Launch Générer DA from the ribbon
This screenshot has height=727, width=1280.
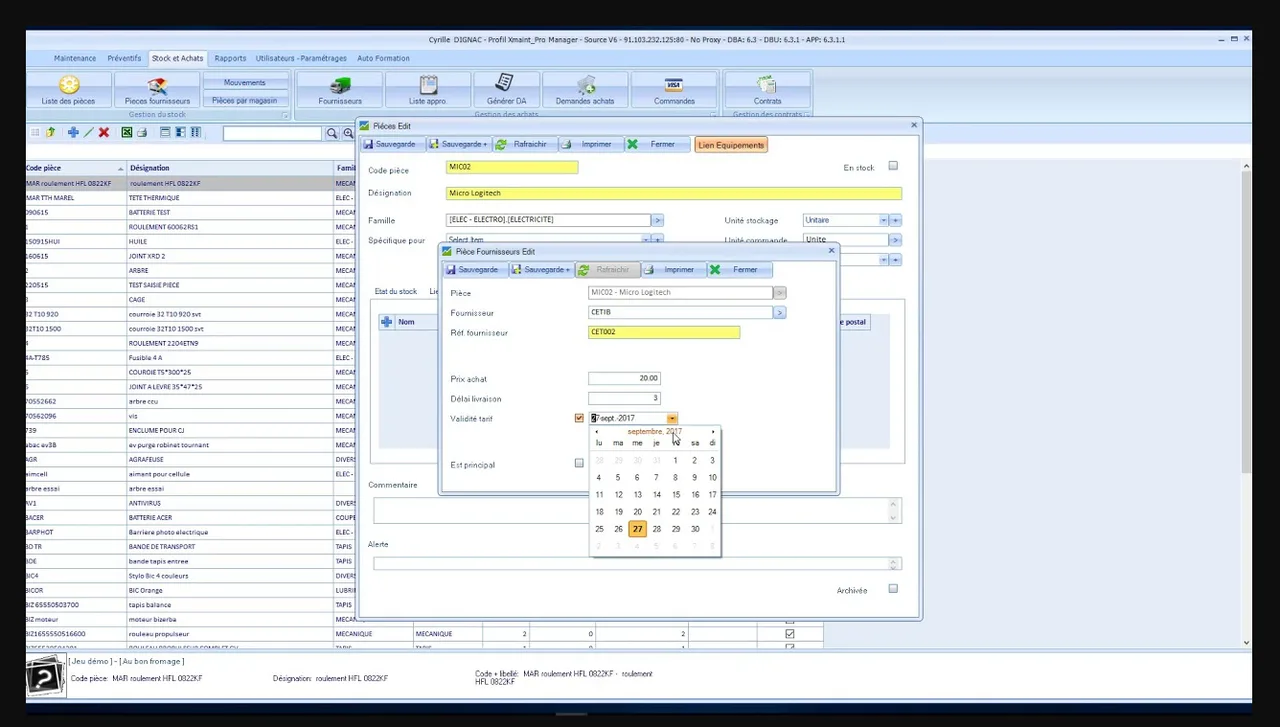click(506, 90)
